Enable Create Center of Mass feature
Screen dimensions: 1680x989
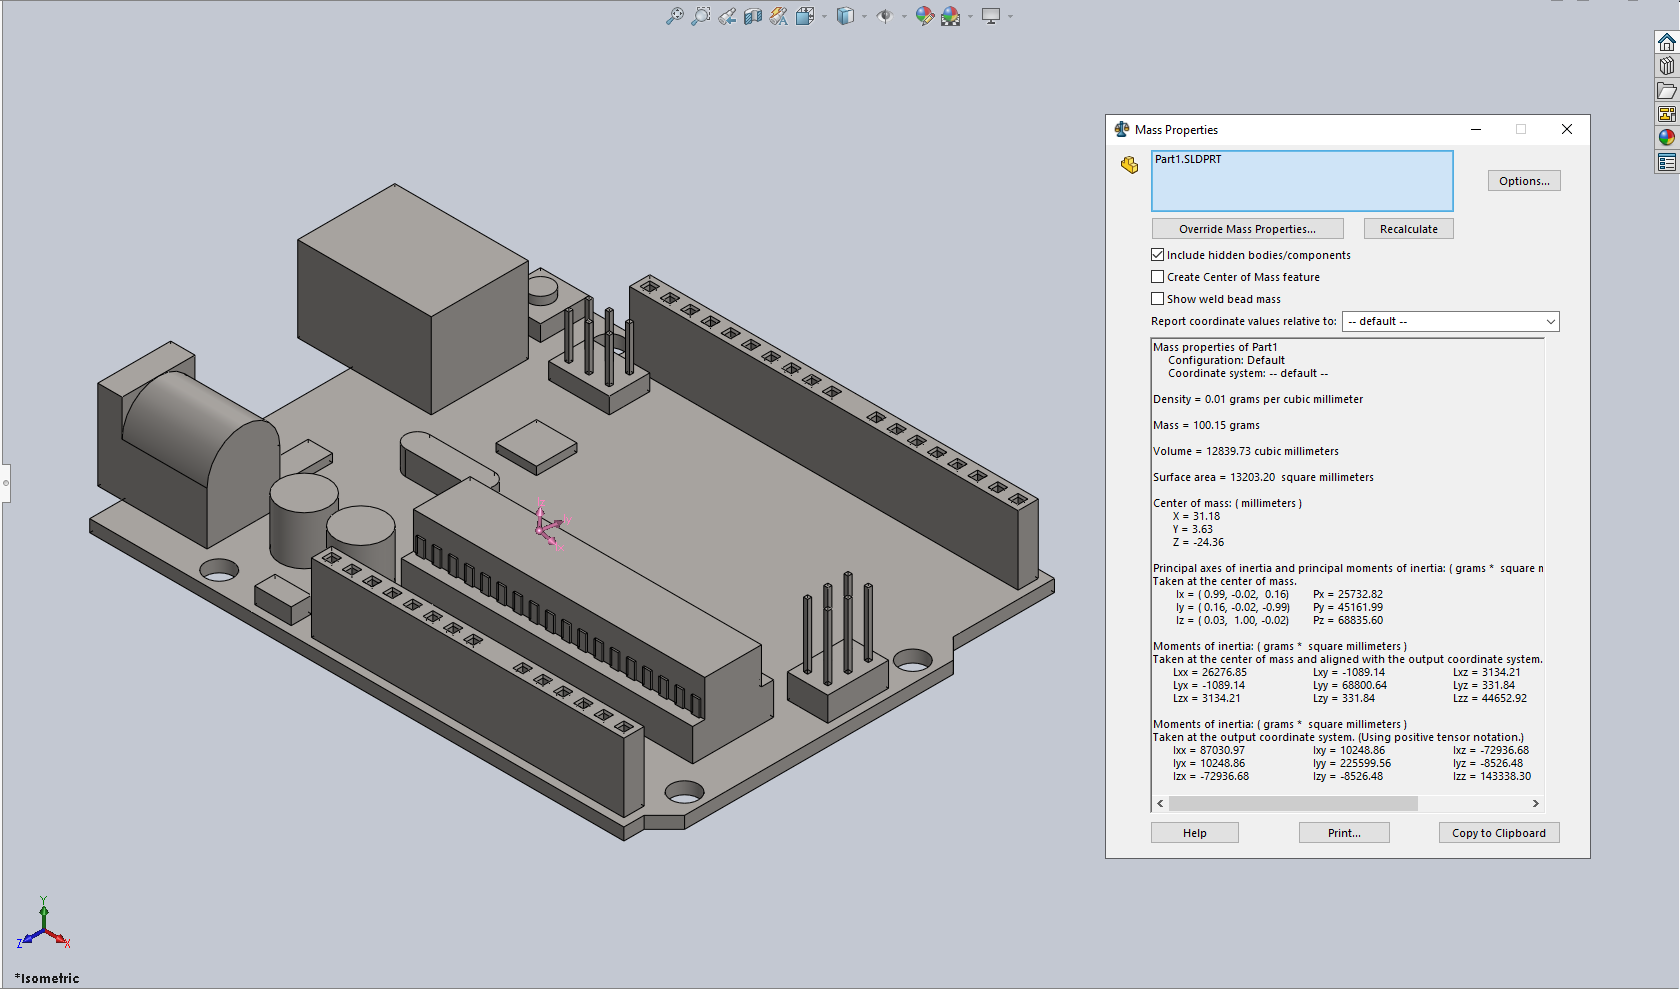(1158, 277)
